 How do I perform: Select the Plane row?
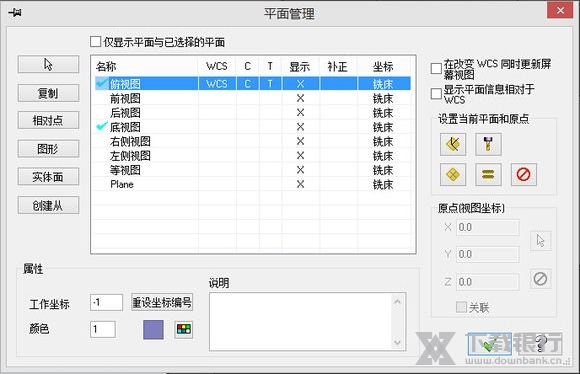coord(253,184)
